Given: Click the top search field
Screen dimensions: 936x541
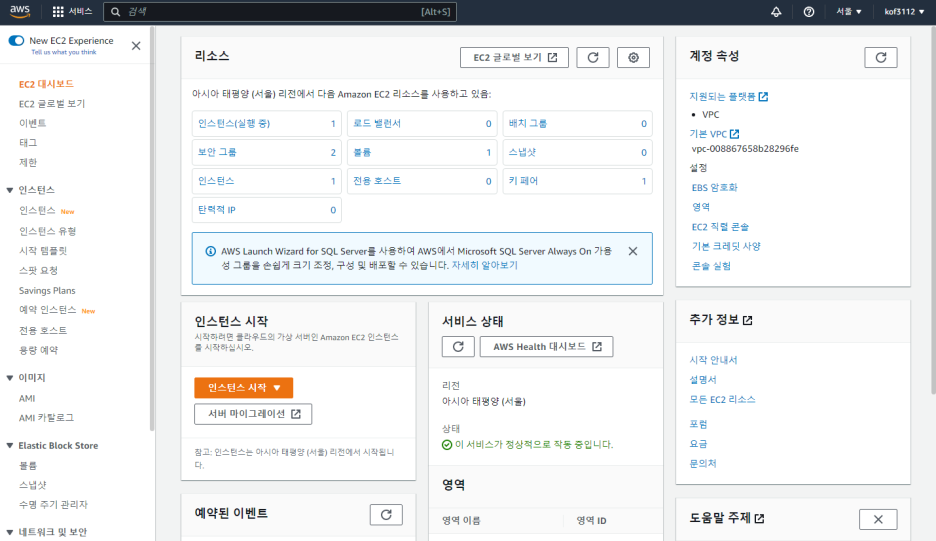Looking at the screenshot, I should point(280,11).
